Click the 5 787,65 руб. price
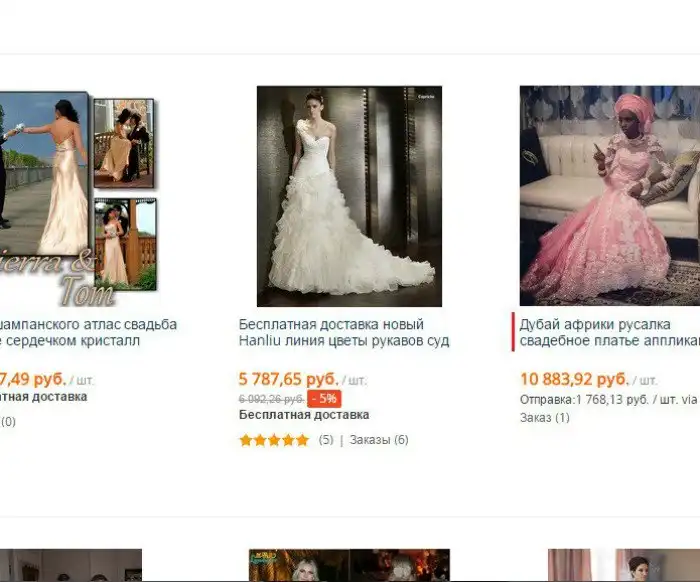The height and width of the screenshot is (582, 700). tap(289, 379)
